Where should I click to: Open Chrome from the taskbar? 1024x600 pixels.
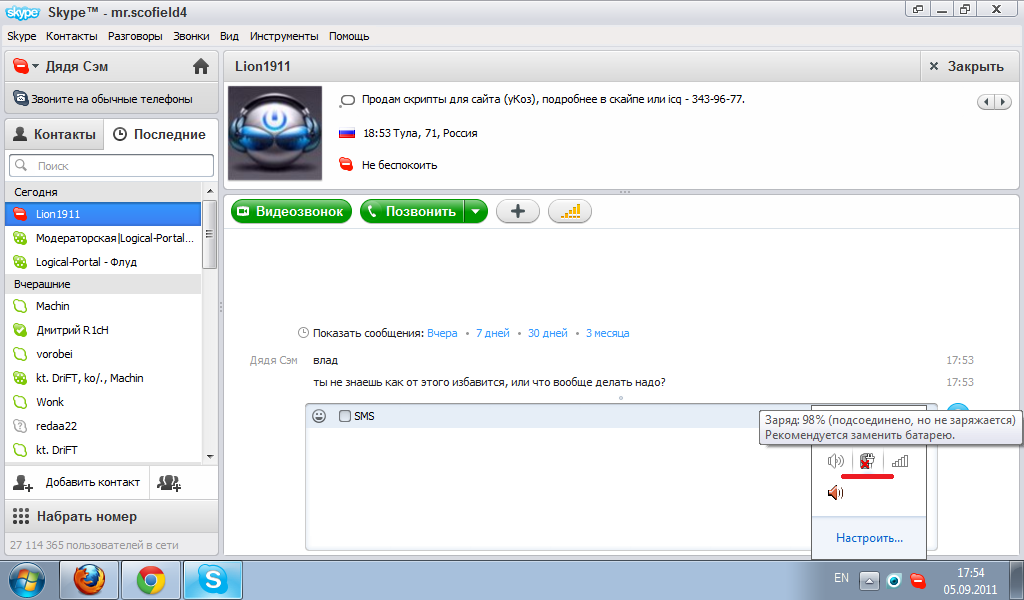click(151, 580)
